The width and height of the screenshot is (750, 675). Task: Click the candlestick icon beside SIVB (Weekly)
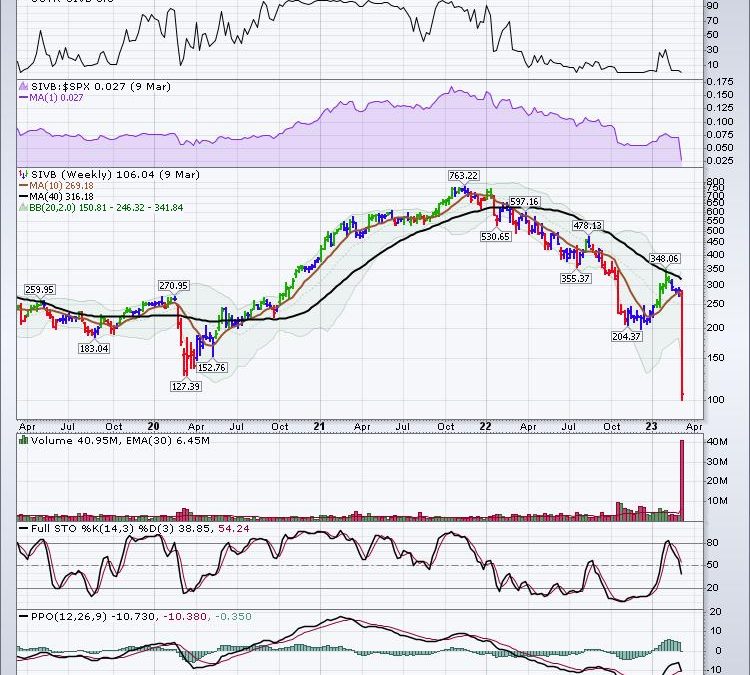pyautogui.click(x=23, y=175)
